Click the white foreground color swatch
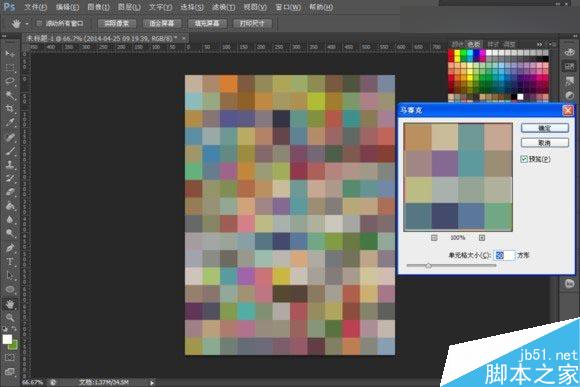Screen dimensions: 580x387 pyautogui.click(x=7, y=339)
